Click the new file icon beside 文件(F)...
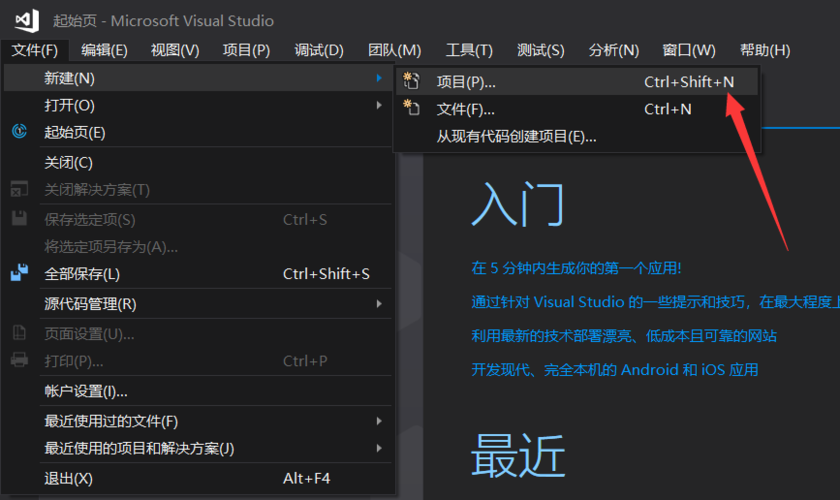 (411, 108)
